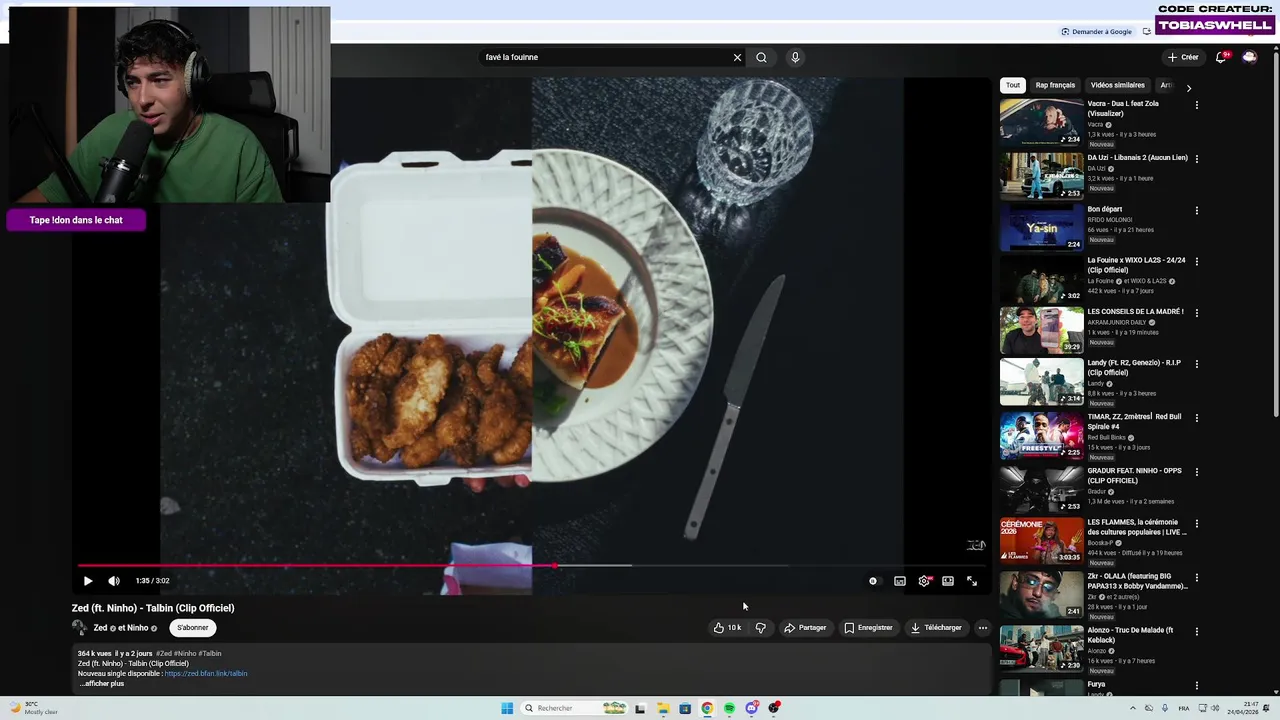This screenshot has height=720, width=1280.
Task: Select the Tout filter chip
Action: click(x=1013, y=85)
